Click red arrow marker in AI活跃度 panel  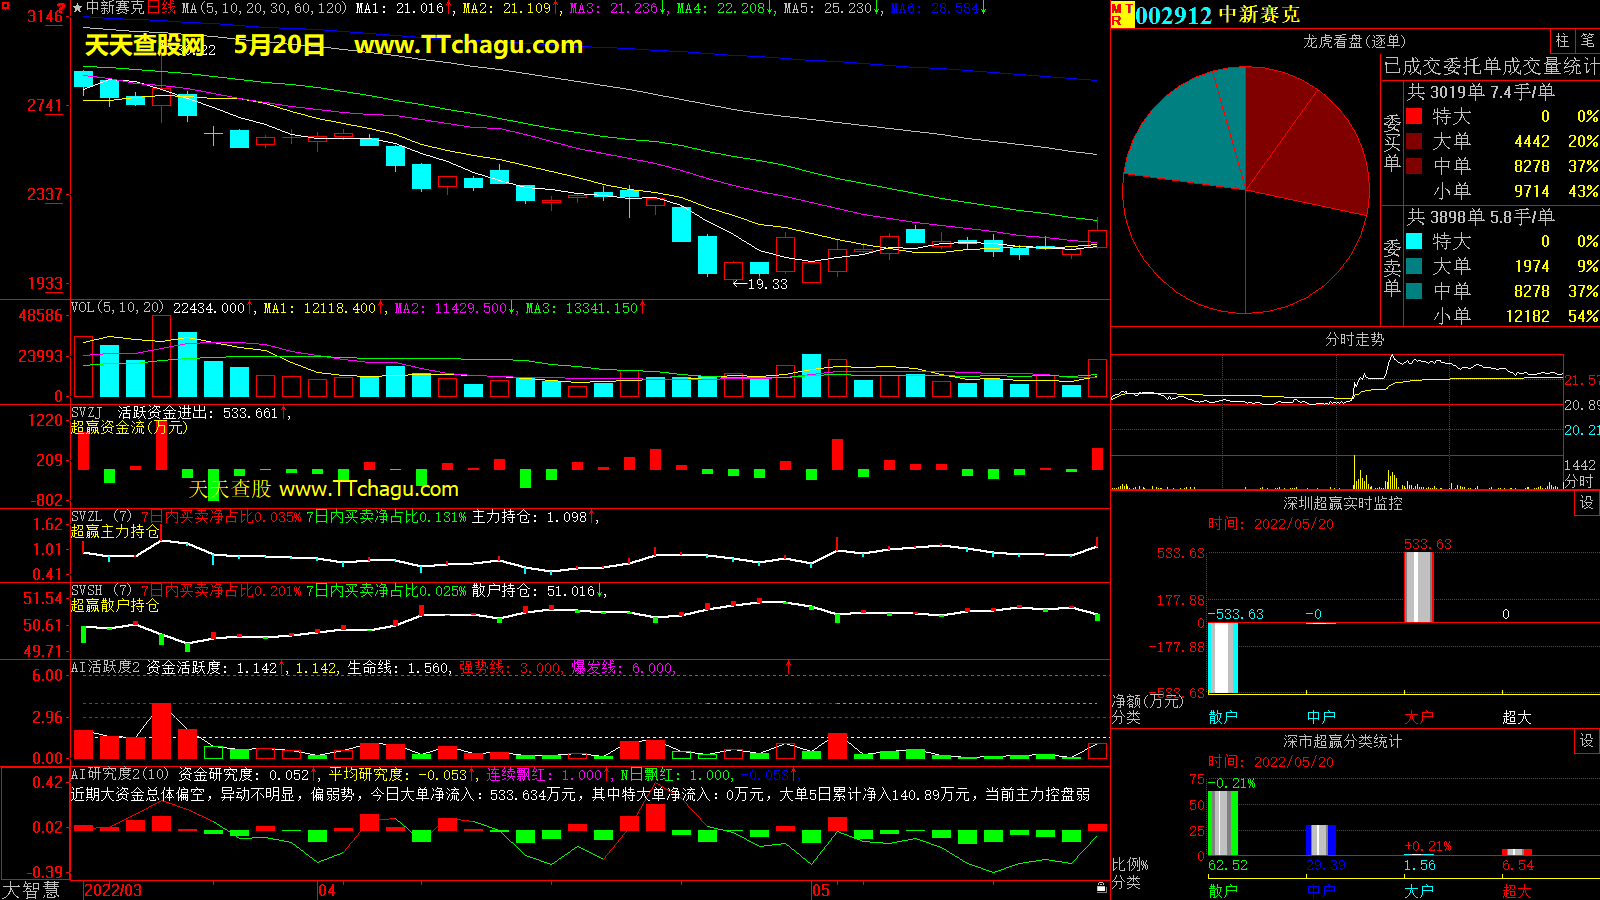click(x=788, y=666)
